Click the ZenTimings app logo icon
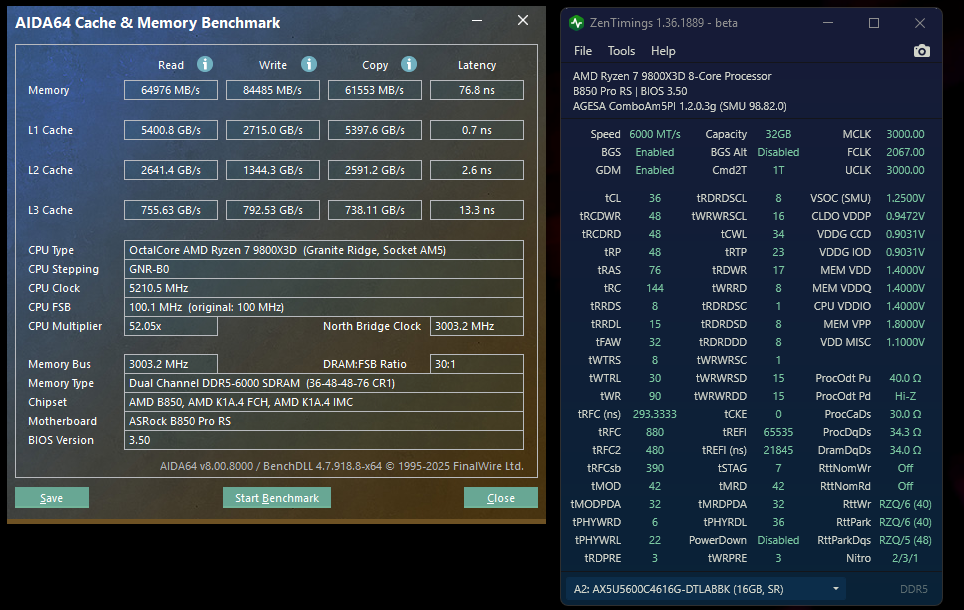This screenshot has height=610, width=964. (x=576, y=23)
